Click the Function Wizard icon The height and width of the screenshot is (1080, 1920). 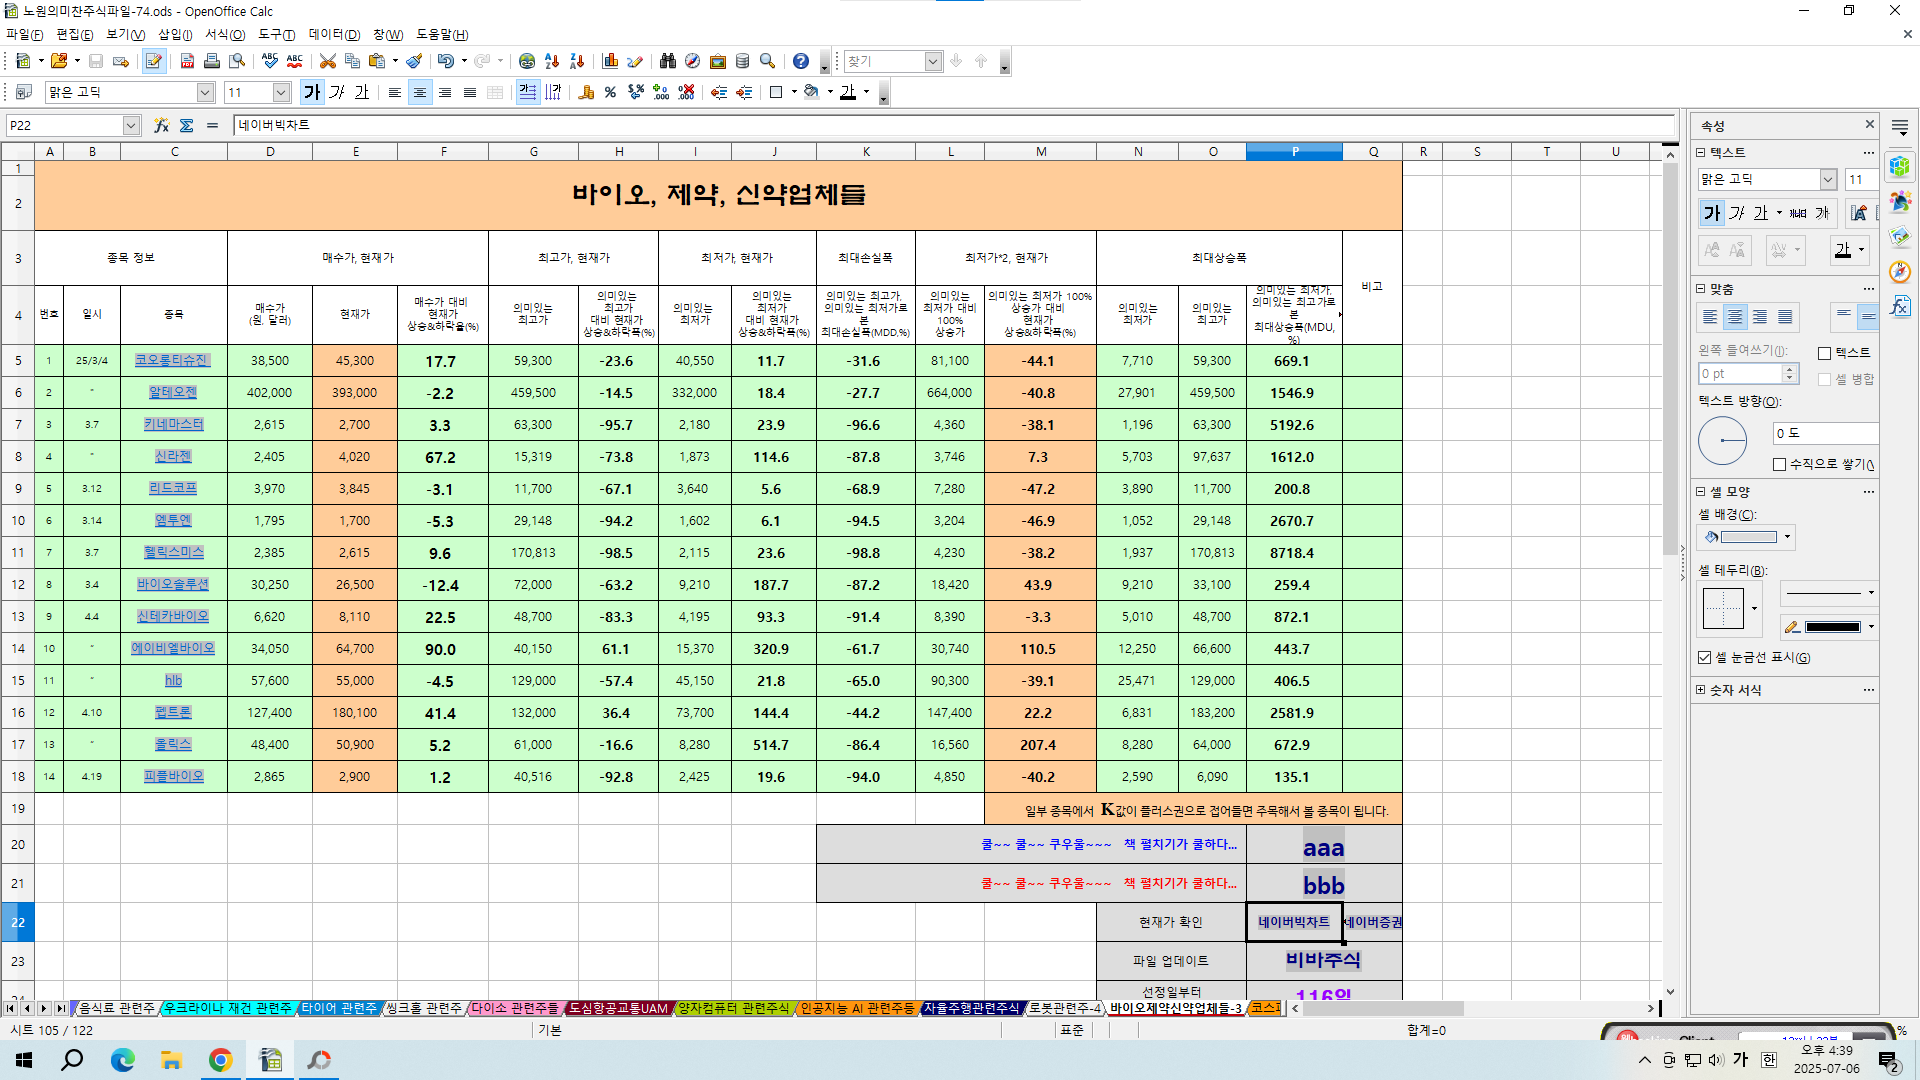[161, 125]
